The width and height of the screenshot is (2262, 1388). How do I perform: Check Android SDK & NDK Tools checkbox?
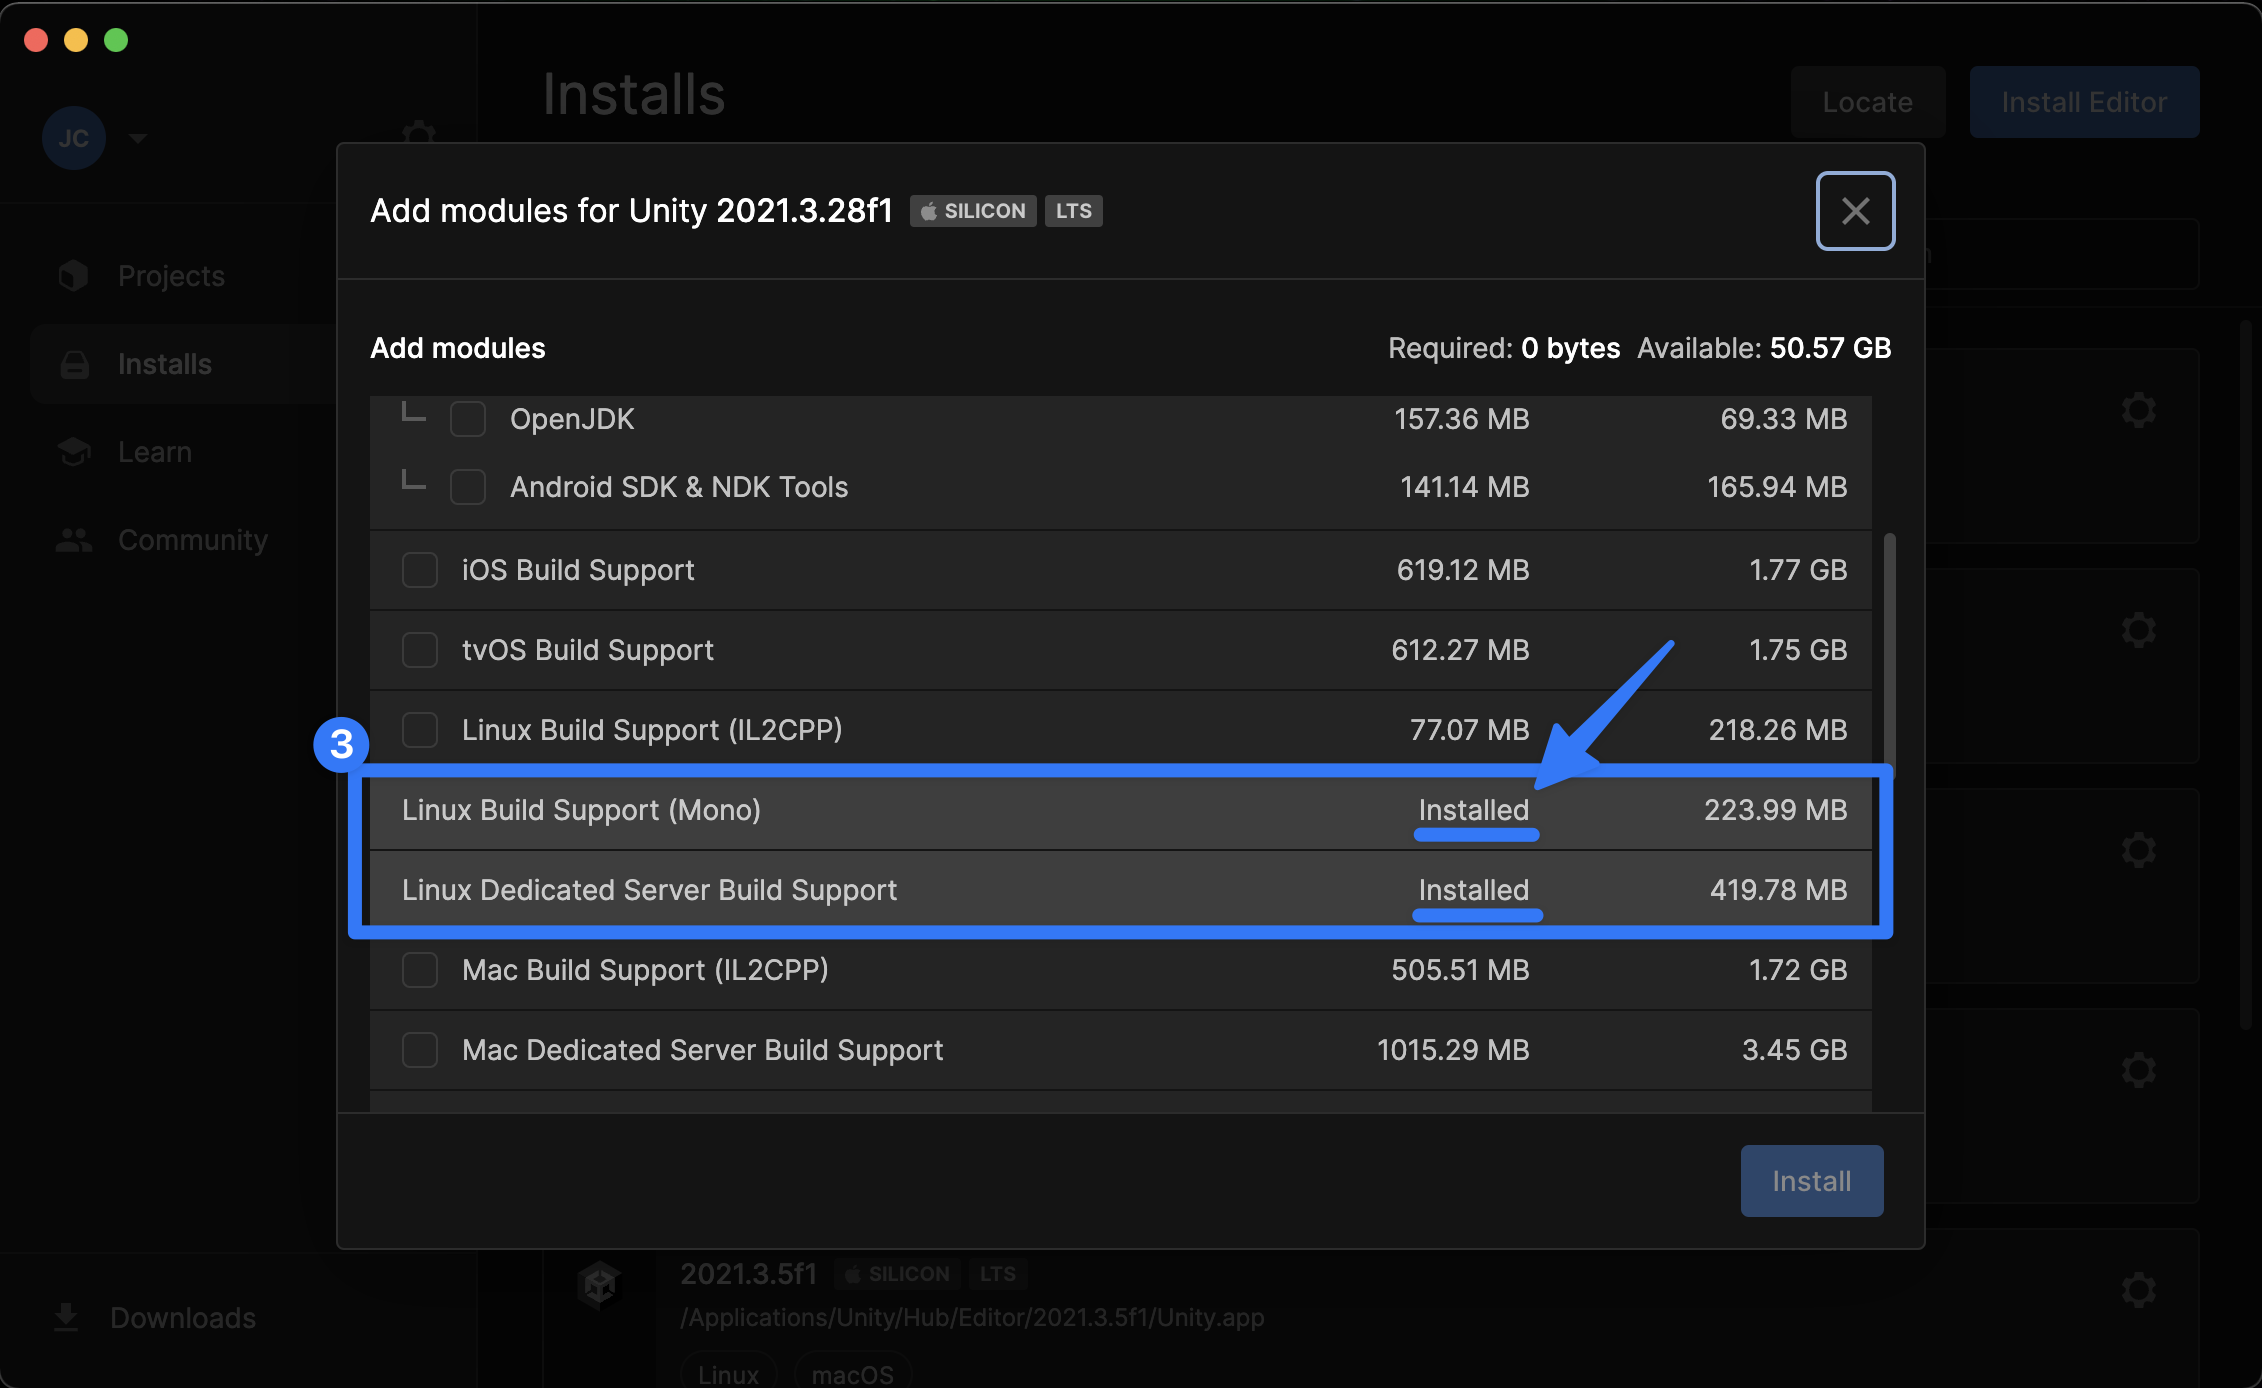click(468, 487)
